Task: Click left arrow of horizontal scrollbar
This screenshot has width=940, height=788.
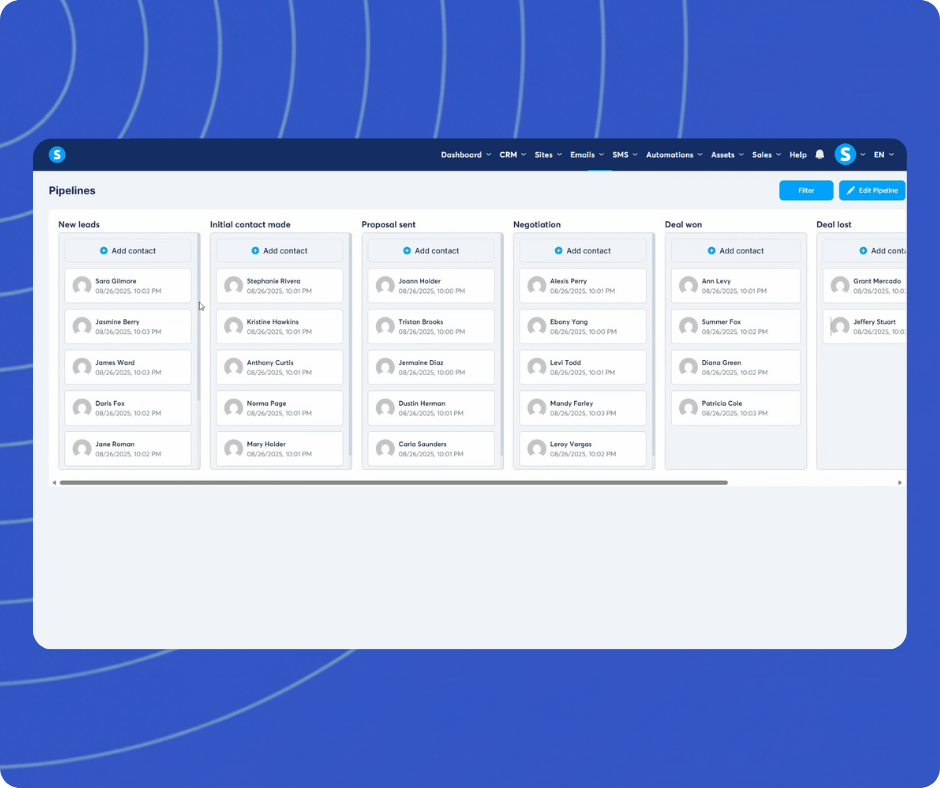Action: [54, 482]
